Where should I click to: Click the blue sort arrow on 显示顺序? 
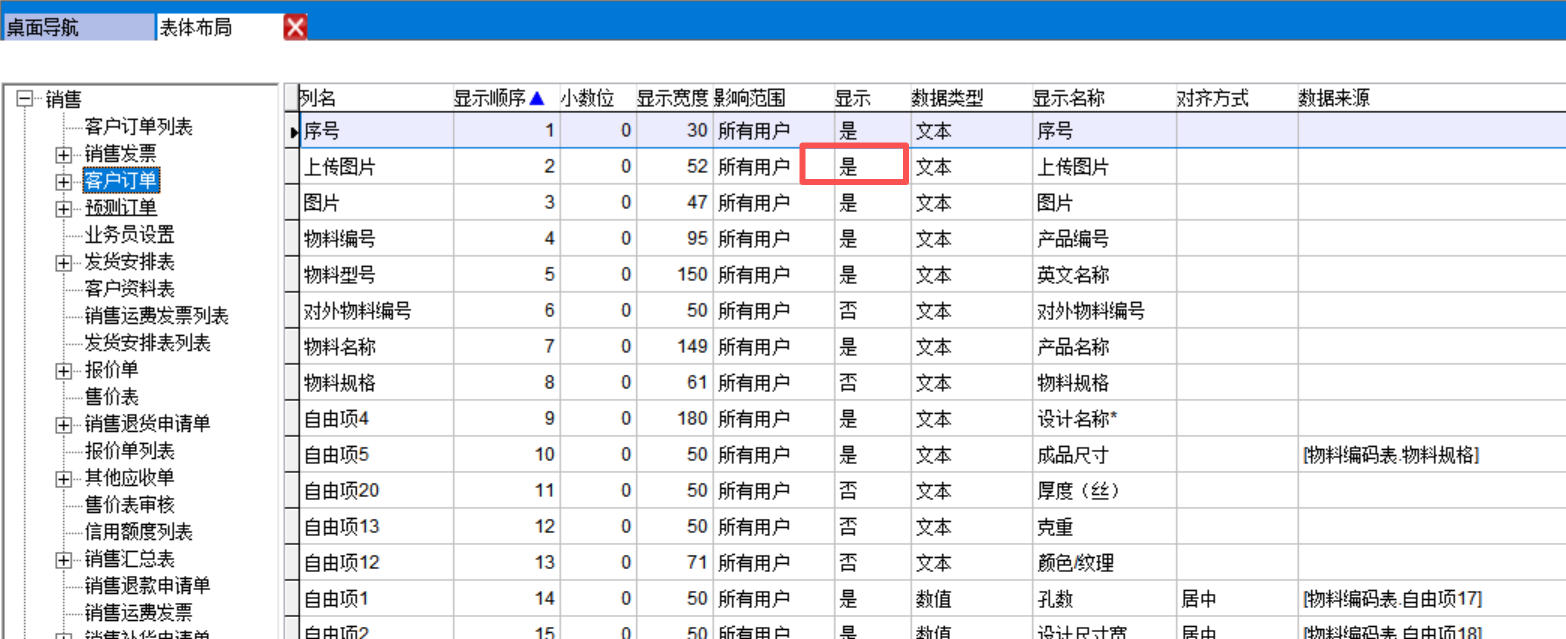[537, 98]
